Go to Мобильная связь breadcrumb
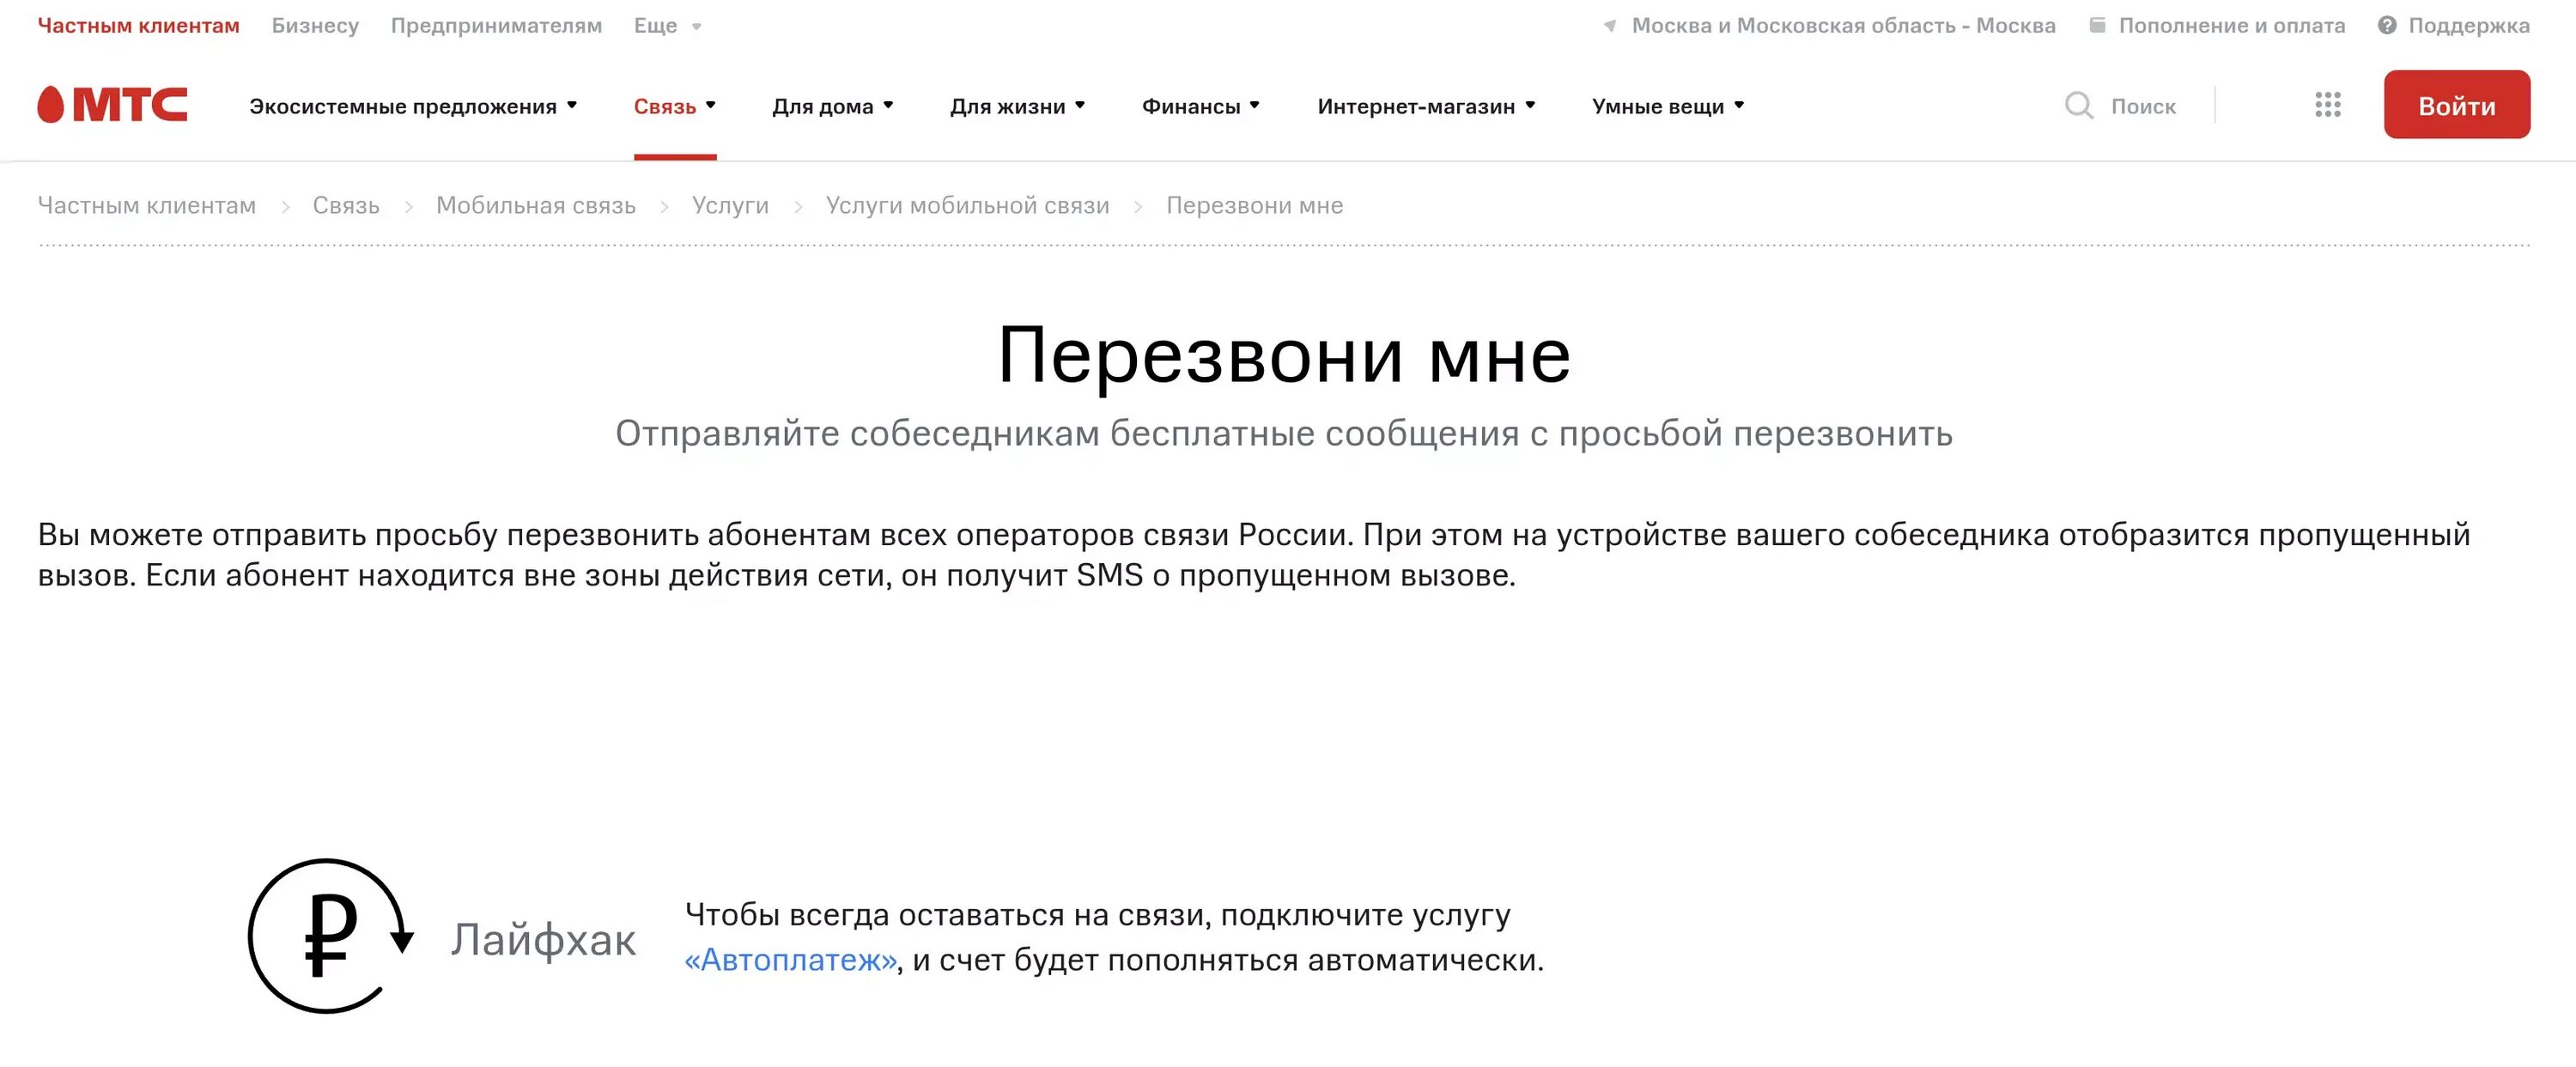Image resolution: width=2576 pixels, height=1067 pixels. 536,205
